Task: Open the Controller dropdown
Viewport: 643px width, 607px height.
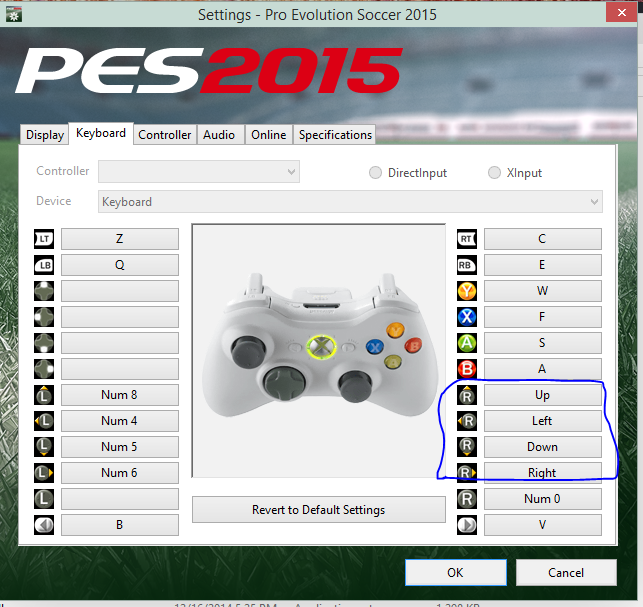Action: [x=199, y=171]
